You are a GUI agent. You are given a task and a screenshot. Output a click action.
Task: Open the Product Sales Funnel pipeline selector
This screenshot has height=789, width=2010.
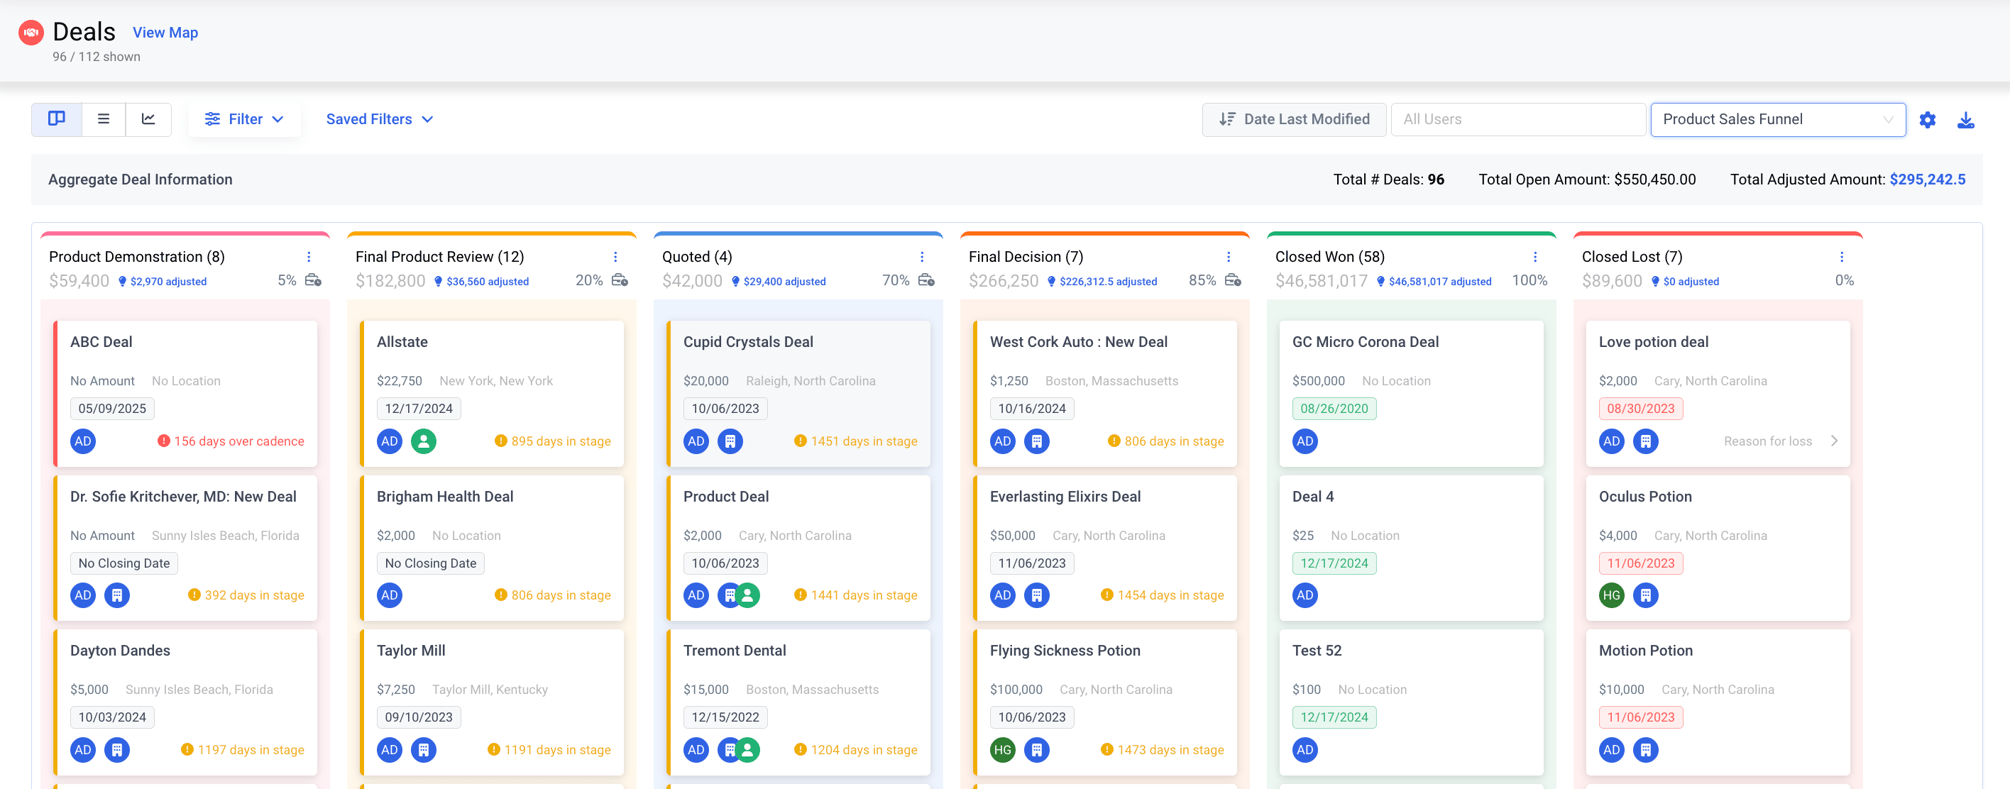[1777, 119]
